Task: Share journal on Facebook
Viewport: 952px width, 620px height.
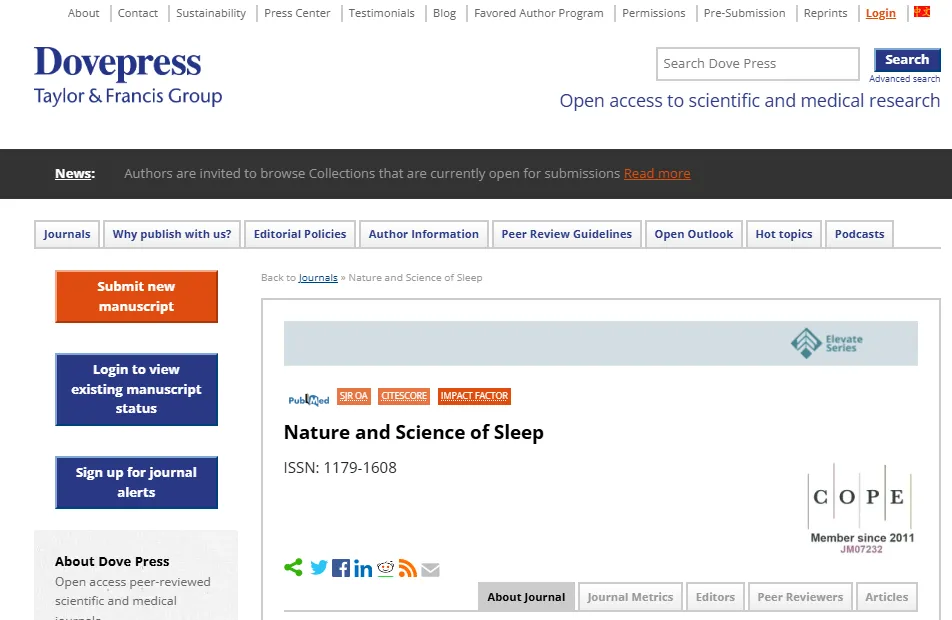Action: [x=341, y=568]
